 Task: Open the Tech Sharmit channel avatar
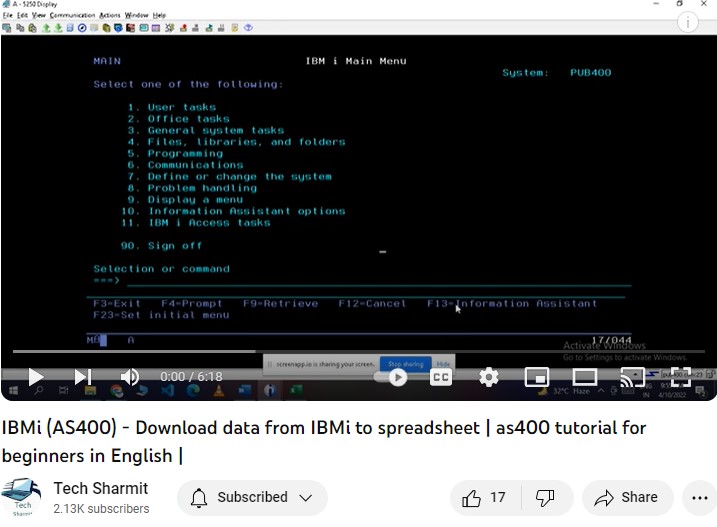21,497
